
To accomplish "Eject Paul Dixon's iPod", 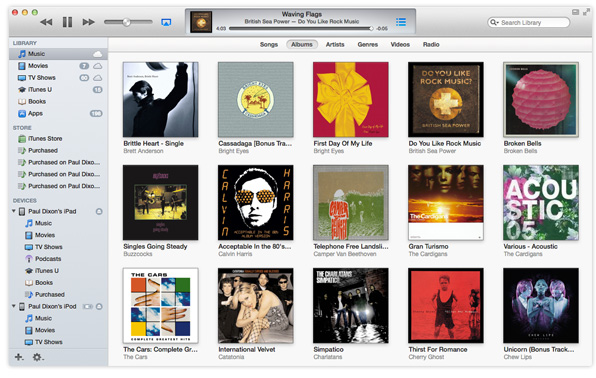I will click(x=99, y=306).
